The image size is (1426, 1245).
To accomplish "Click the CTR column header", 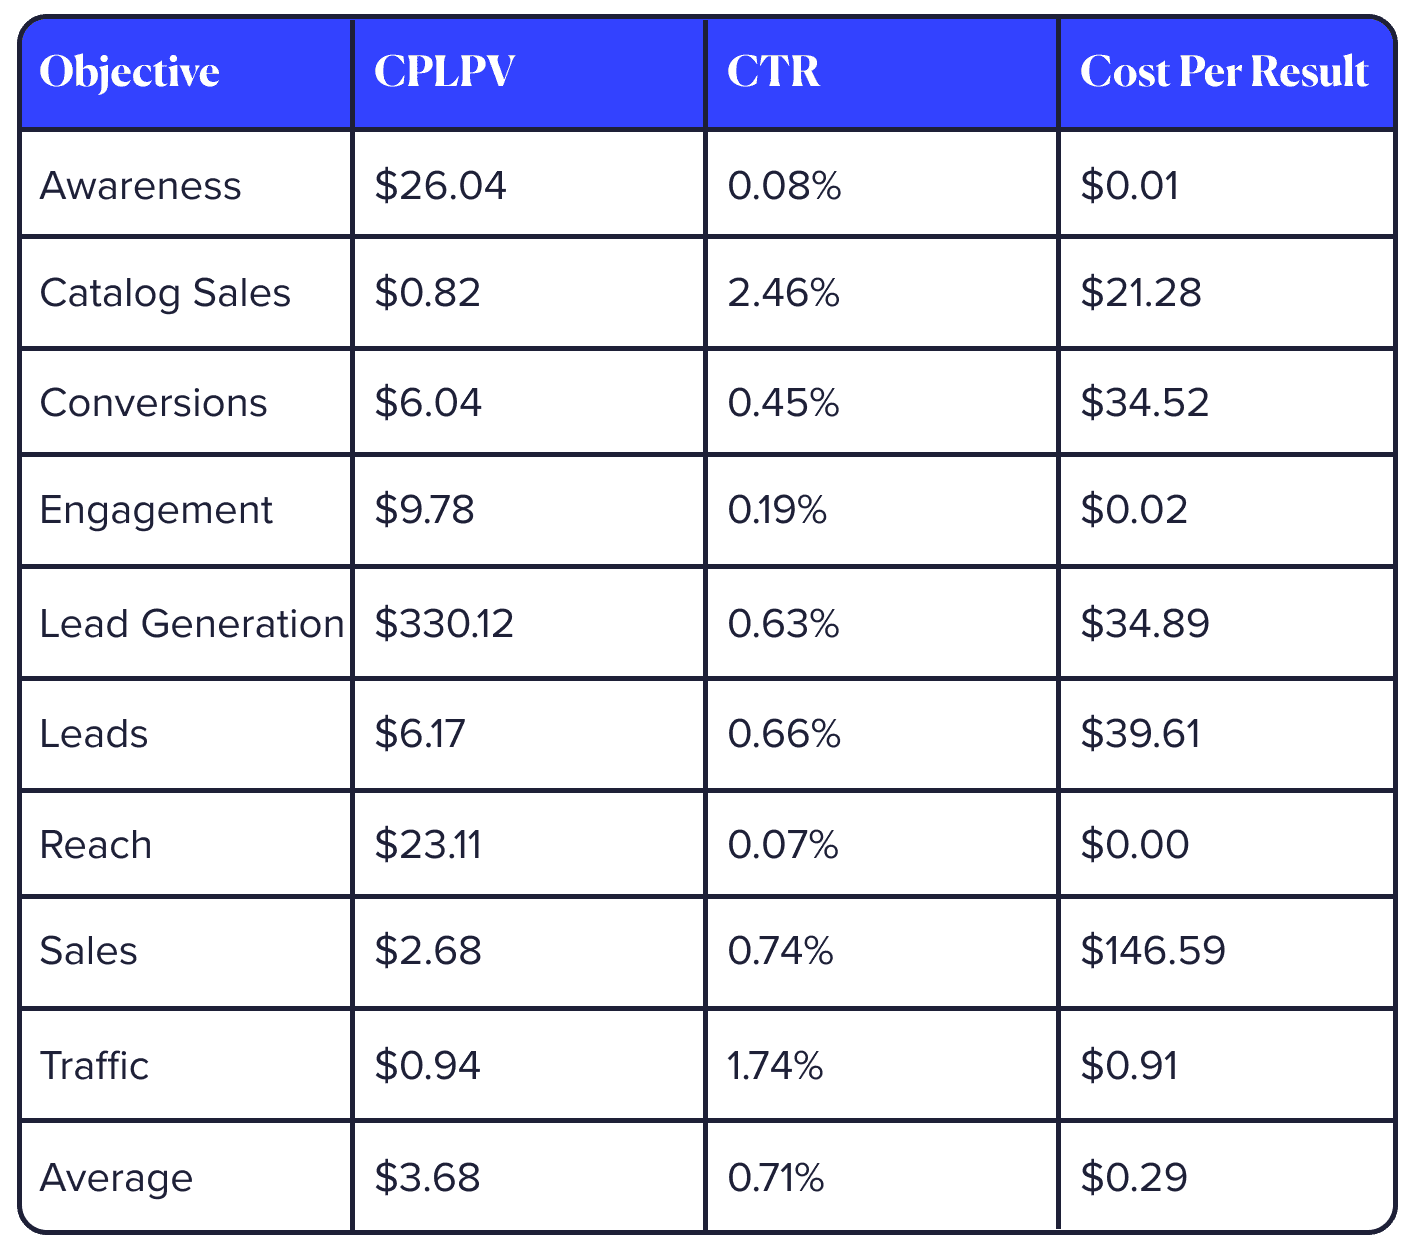I will pos(773,72).
